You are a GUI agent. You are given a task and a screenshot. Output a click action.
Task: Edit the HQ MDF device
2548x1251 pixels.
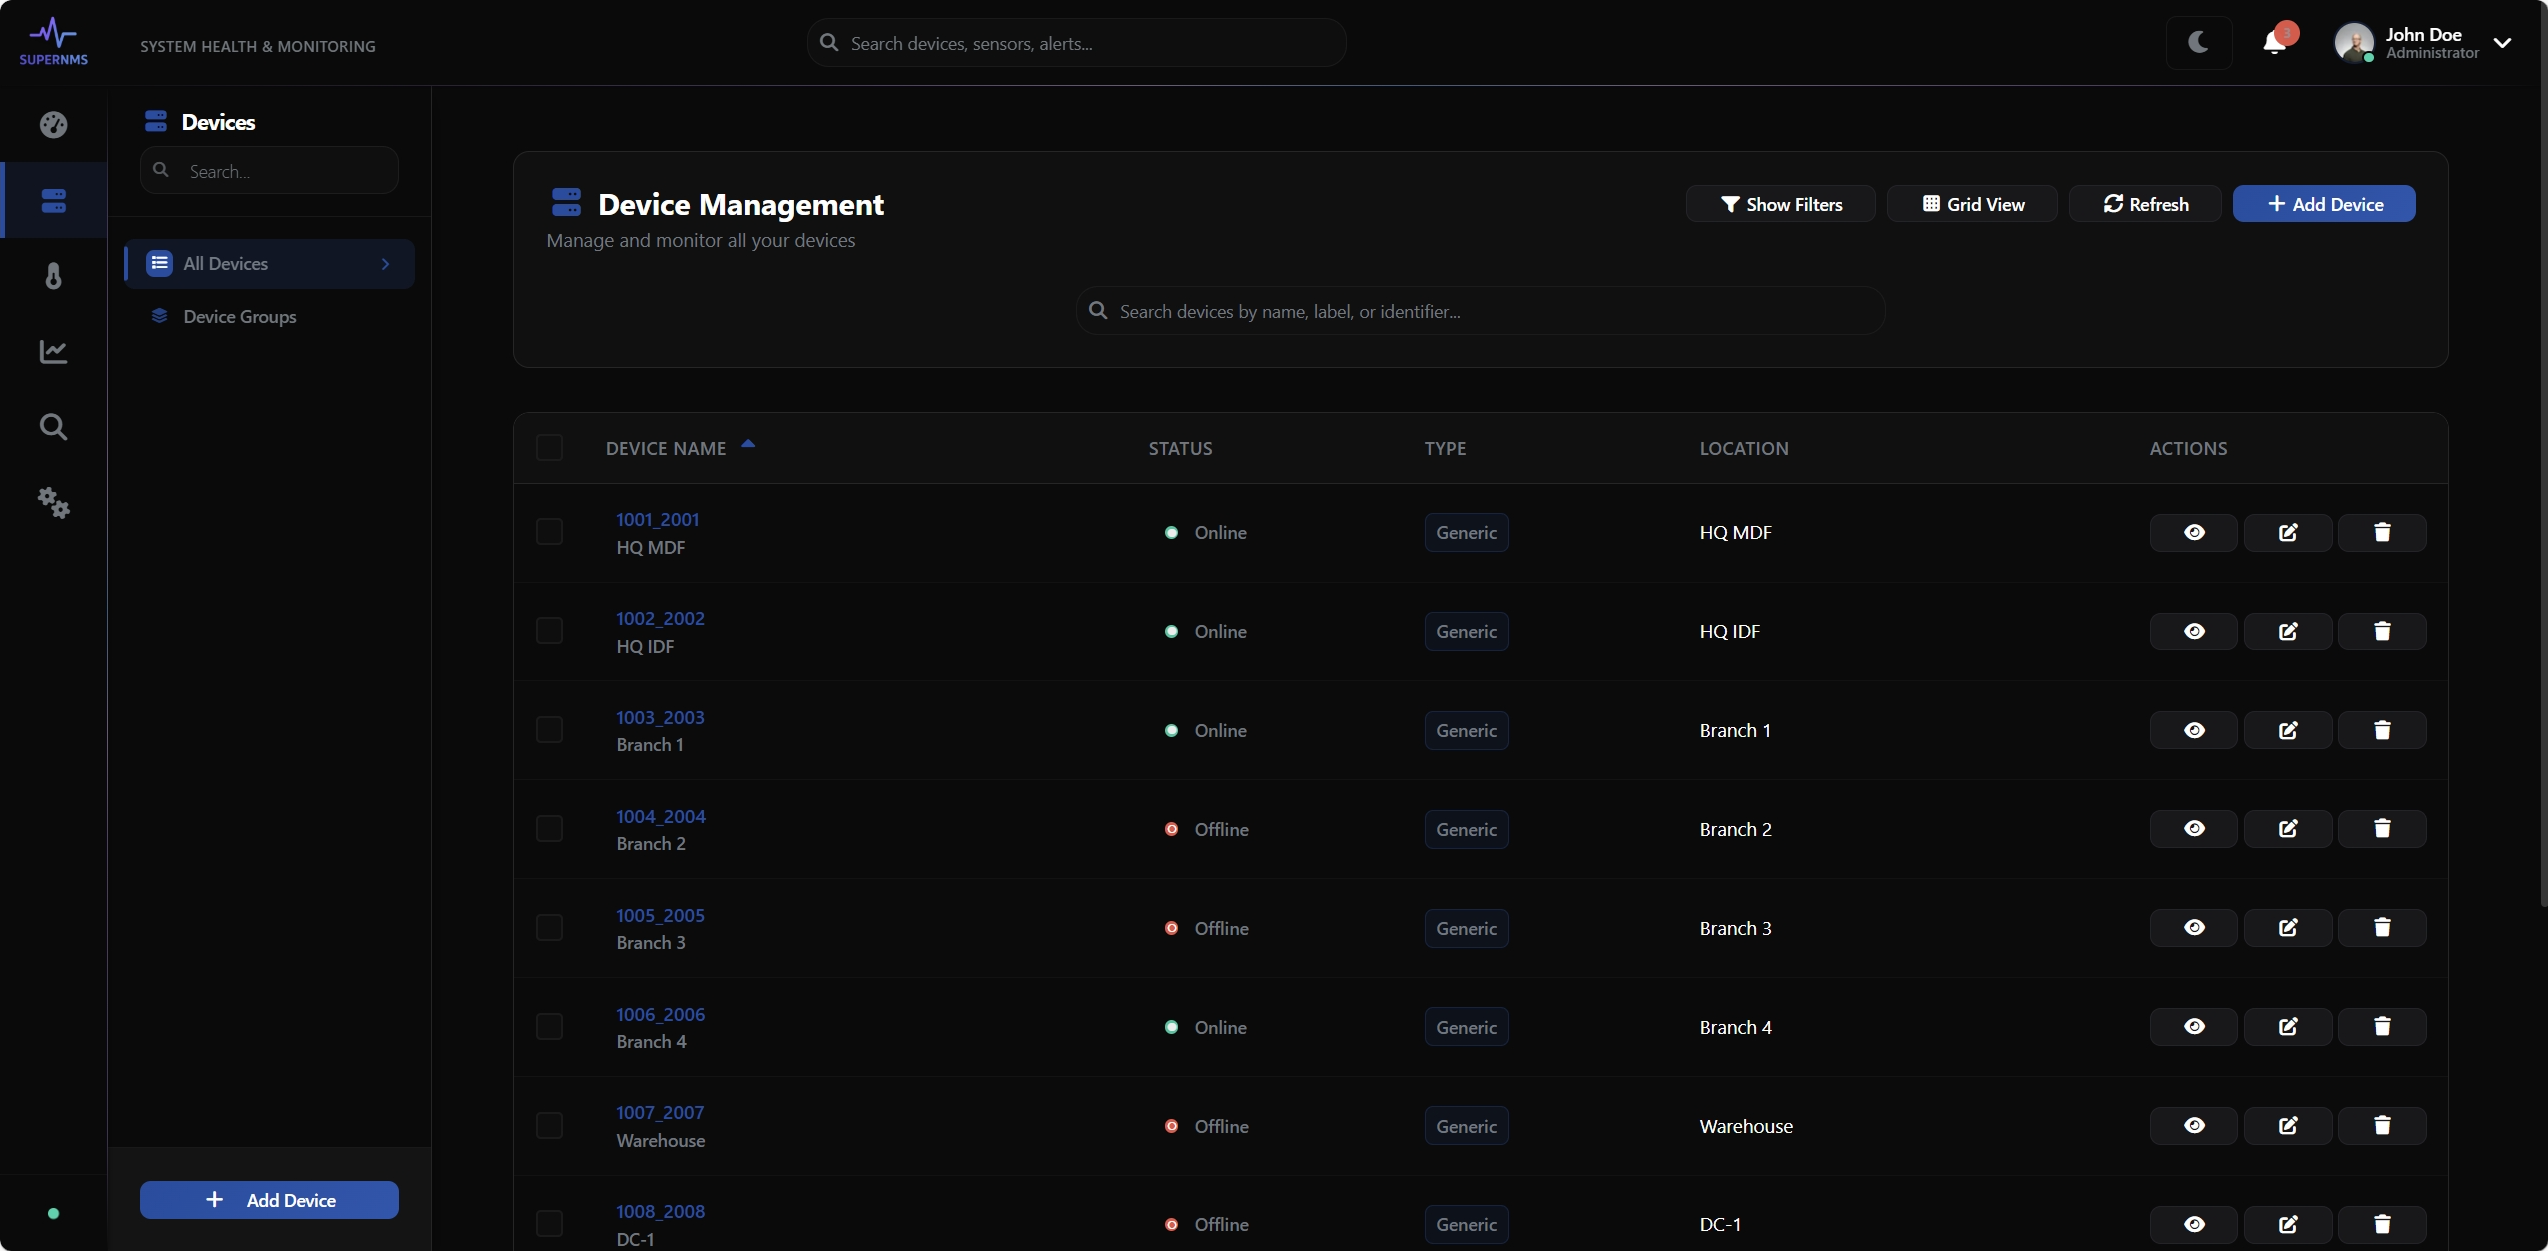2288,532
